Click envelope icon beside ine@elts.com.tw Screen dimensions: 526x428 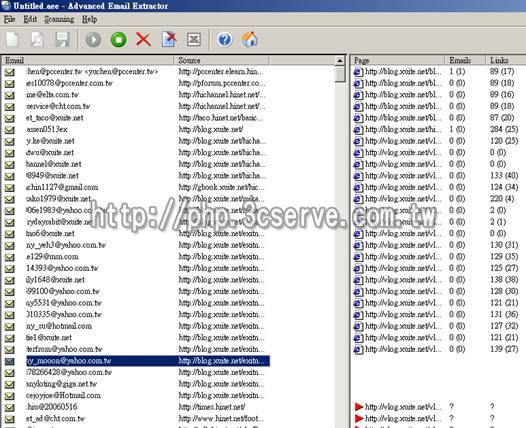tap(10, 95)
